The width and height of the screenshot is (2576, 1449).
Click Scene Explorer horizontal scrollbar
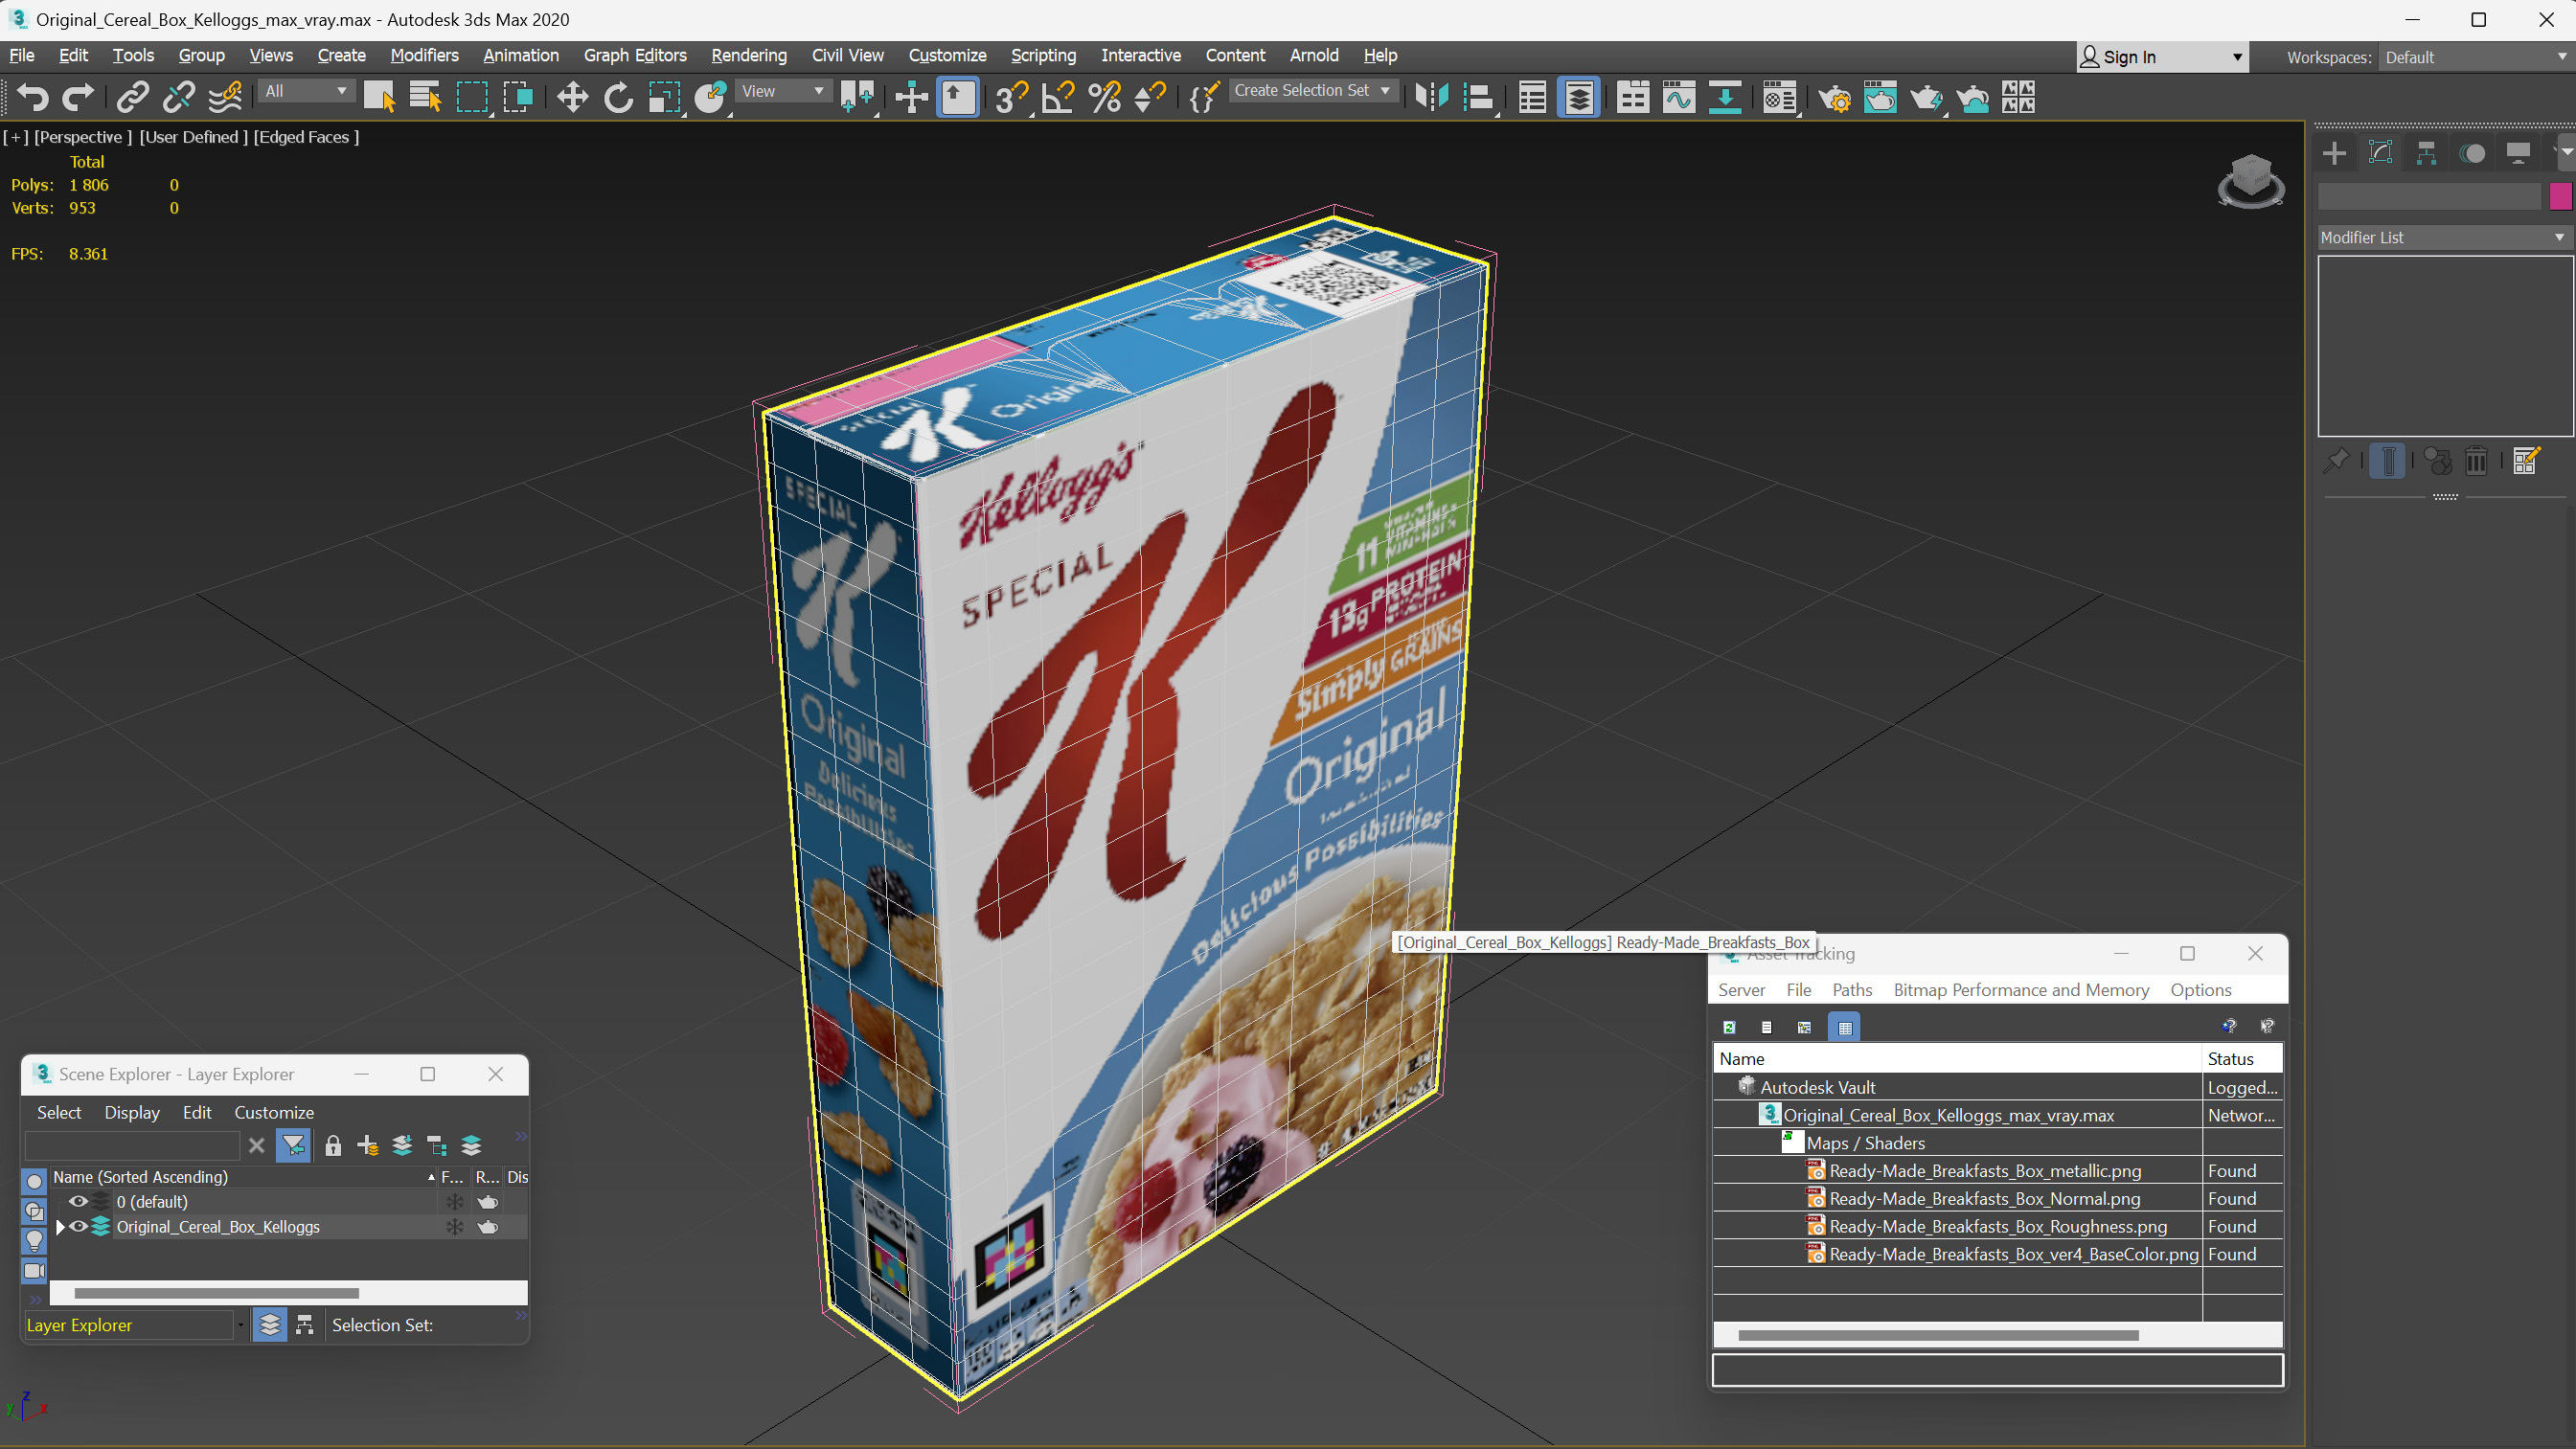pyautogui.click(x=216, y=1293)
